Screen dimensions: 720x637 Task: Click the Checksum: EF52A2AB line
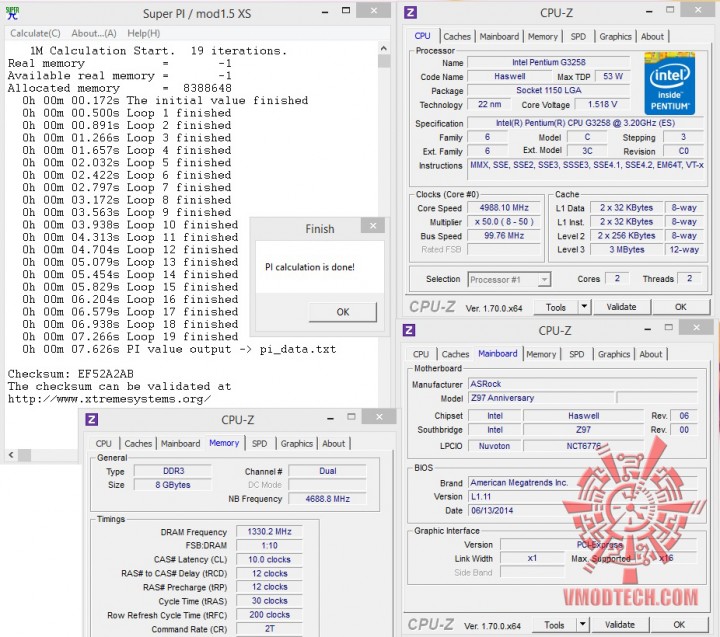click(x=70, y=374)
